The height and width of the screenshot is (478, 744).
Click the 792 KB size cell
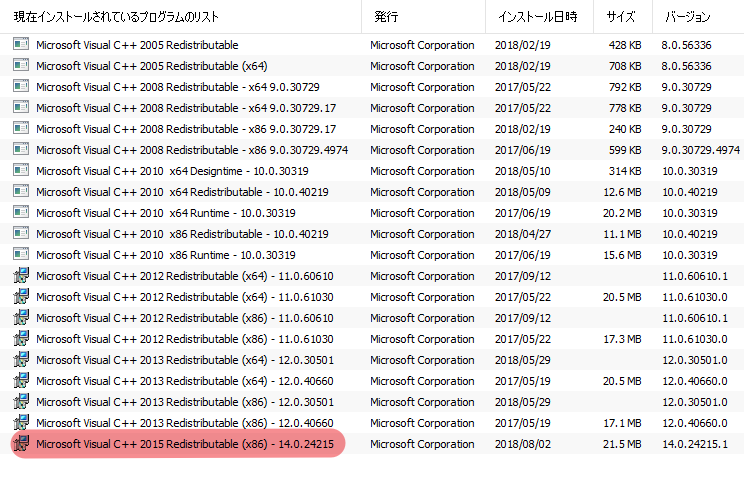625,87
